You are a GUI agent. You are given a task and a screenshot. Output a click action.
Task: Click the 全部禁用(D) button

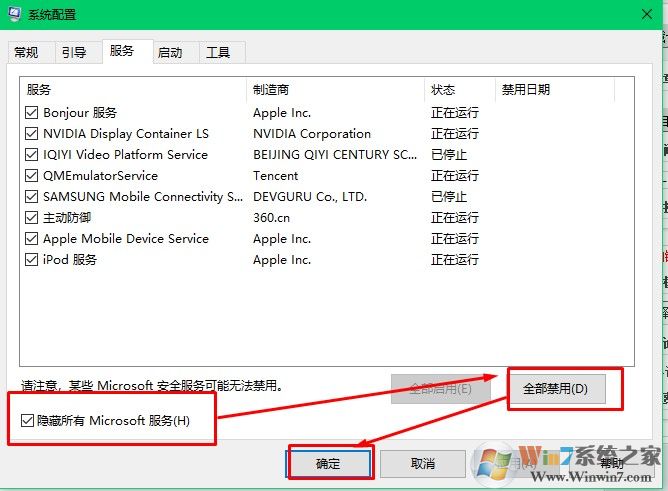pos(556,389)
